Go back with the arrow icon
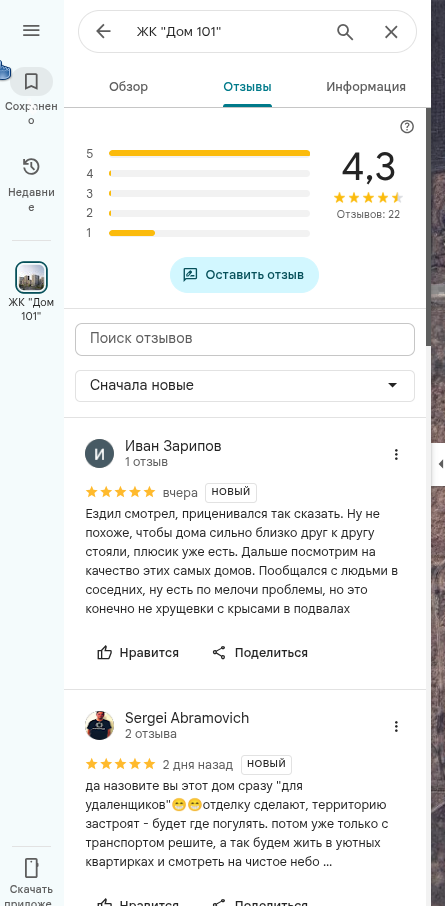Screen dimensions: 445x906 coord(103,31)
